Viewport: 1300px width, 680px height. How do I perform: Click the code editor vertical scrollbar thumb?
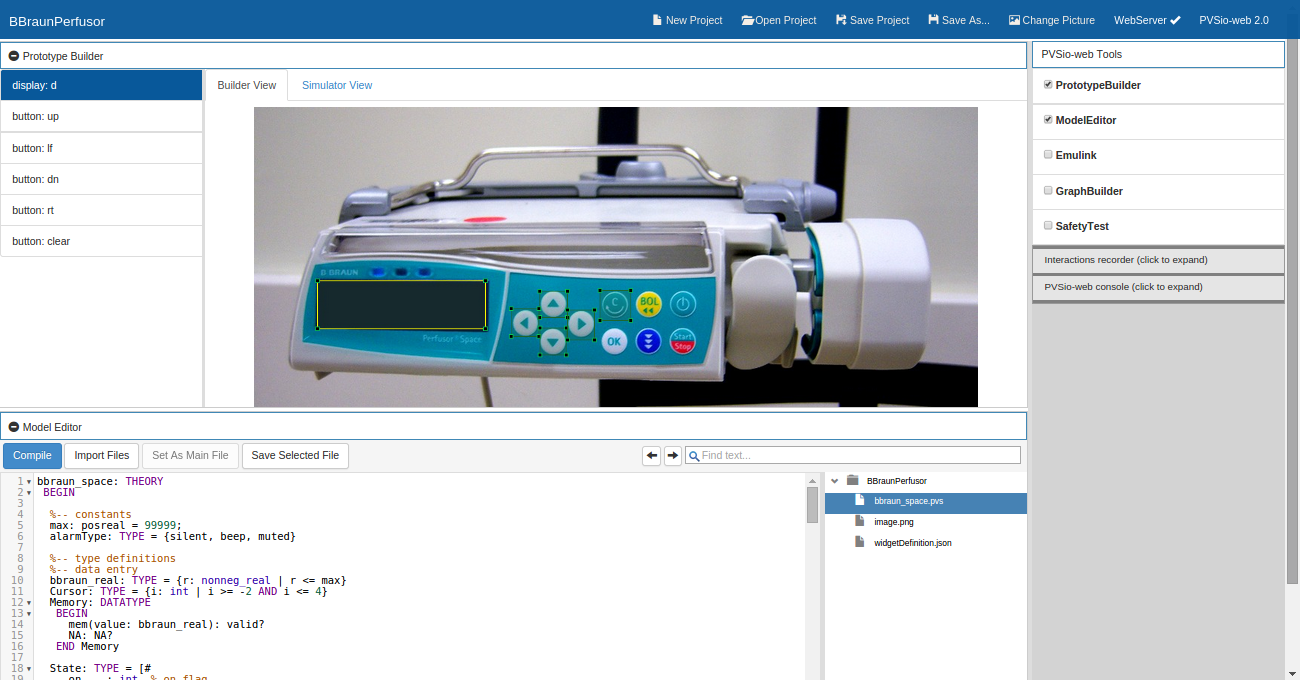point(812,505)
